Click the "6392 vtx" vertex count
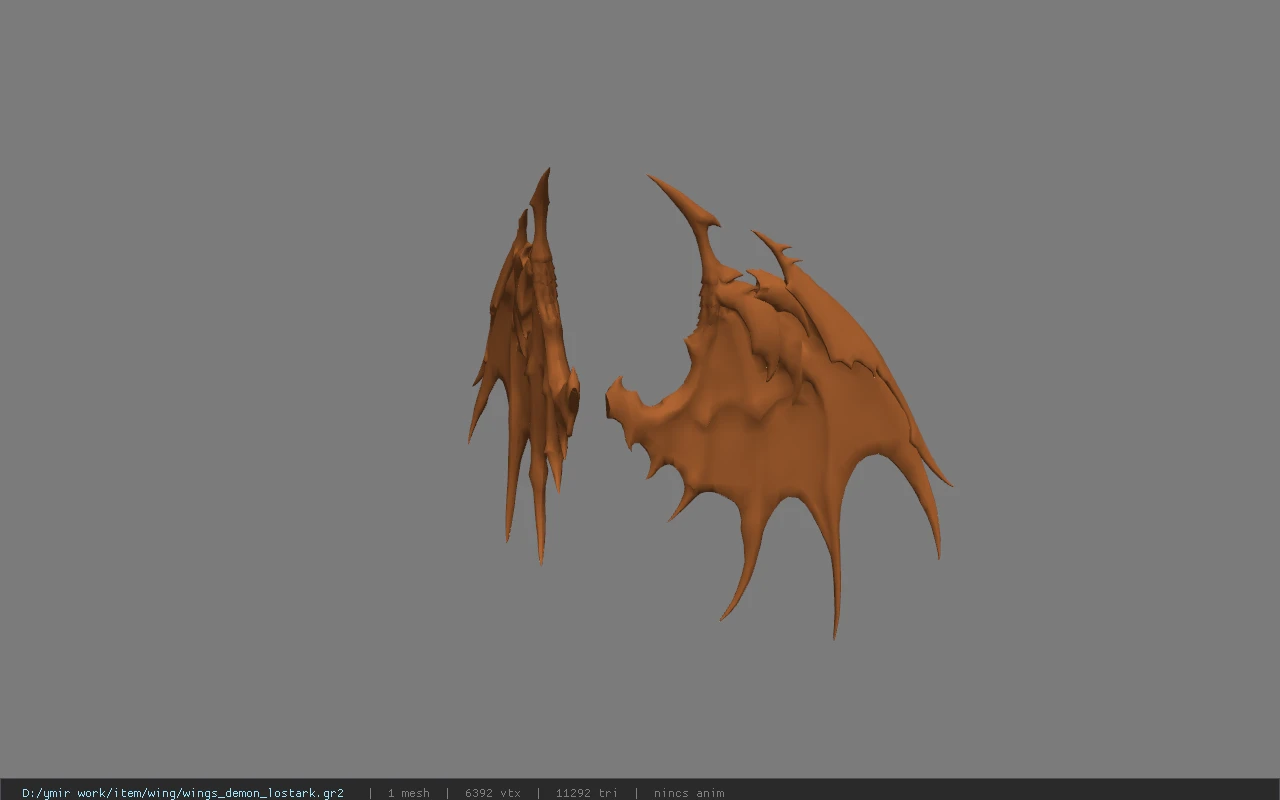Image resolution: width=1280 pixels, height=800 pixels. (x=493, y=793)
